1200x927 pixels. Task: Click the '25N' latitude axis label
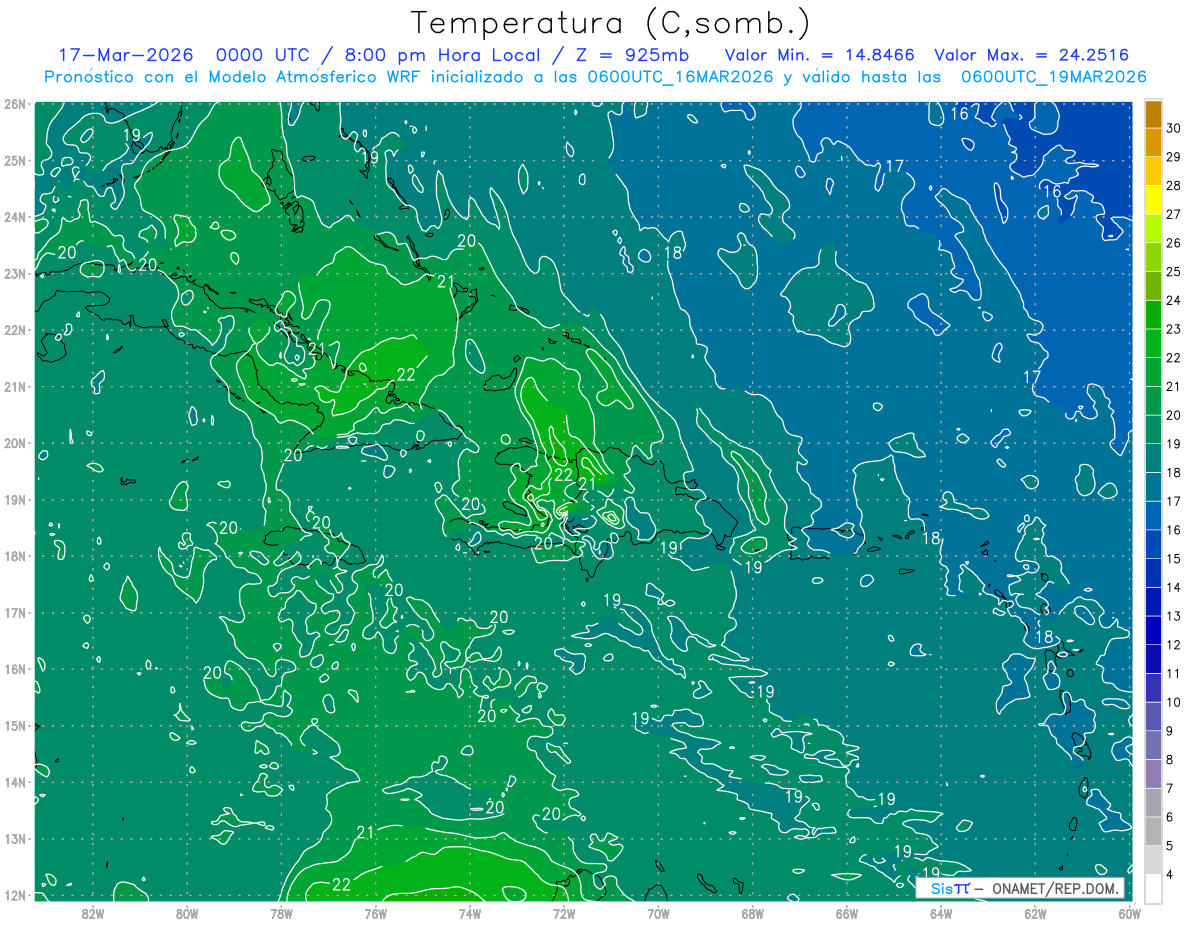click(x=15, y=160)
